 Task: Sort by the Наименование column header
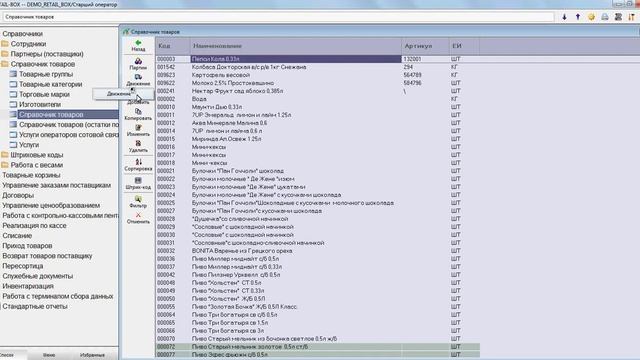pyautogui.click(x=296, y=46)
